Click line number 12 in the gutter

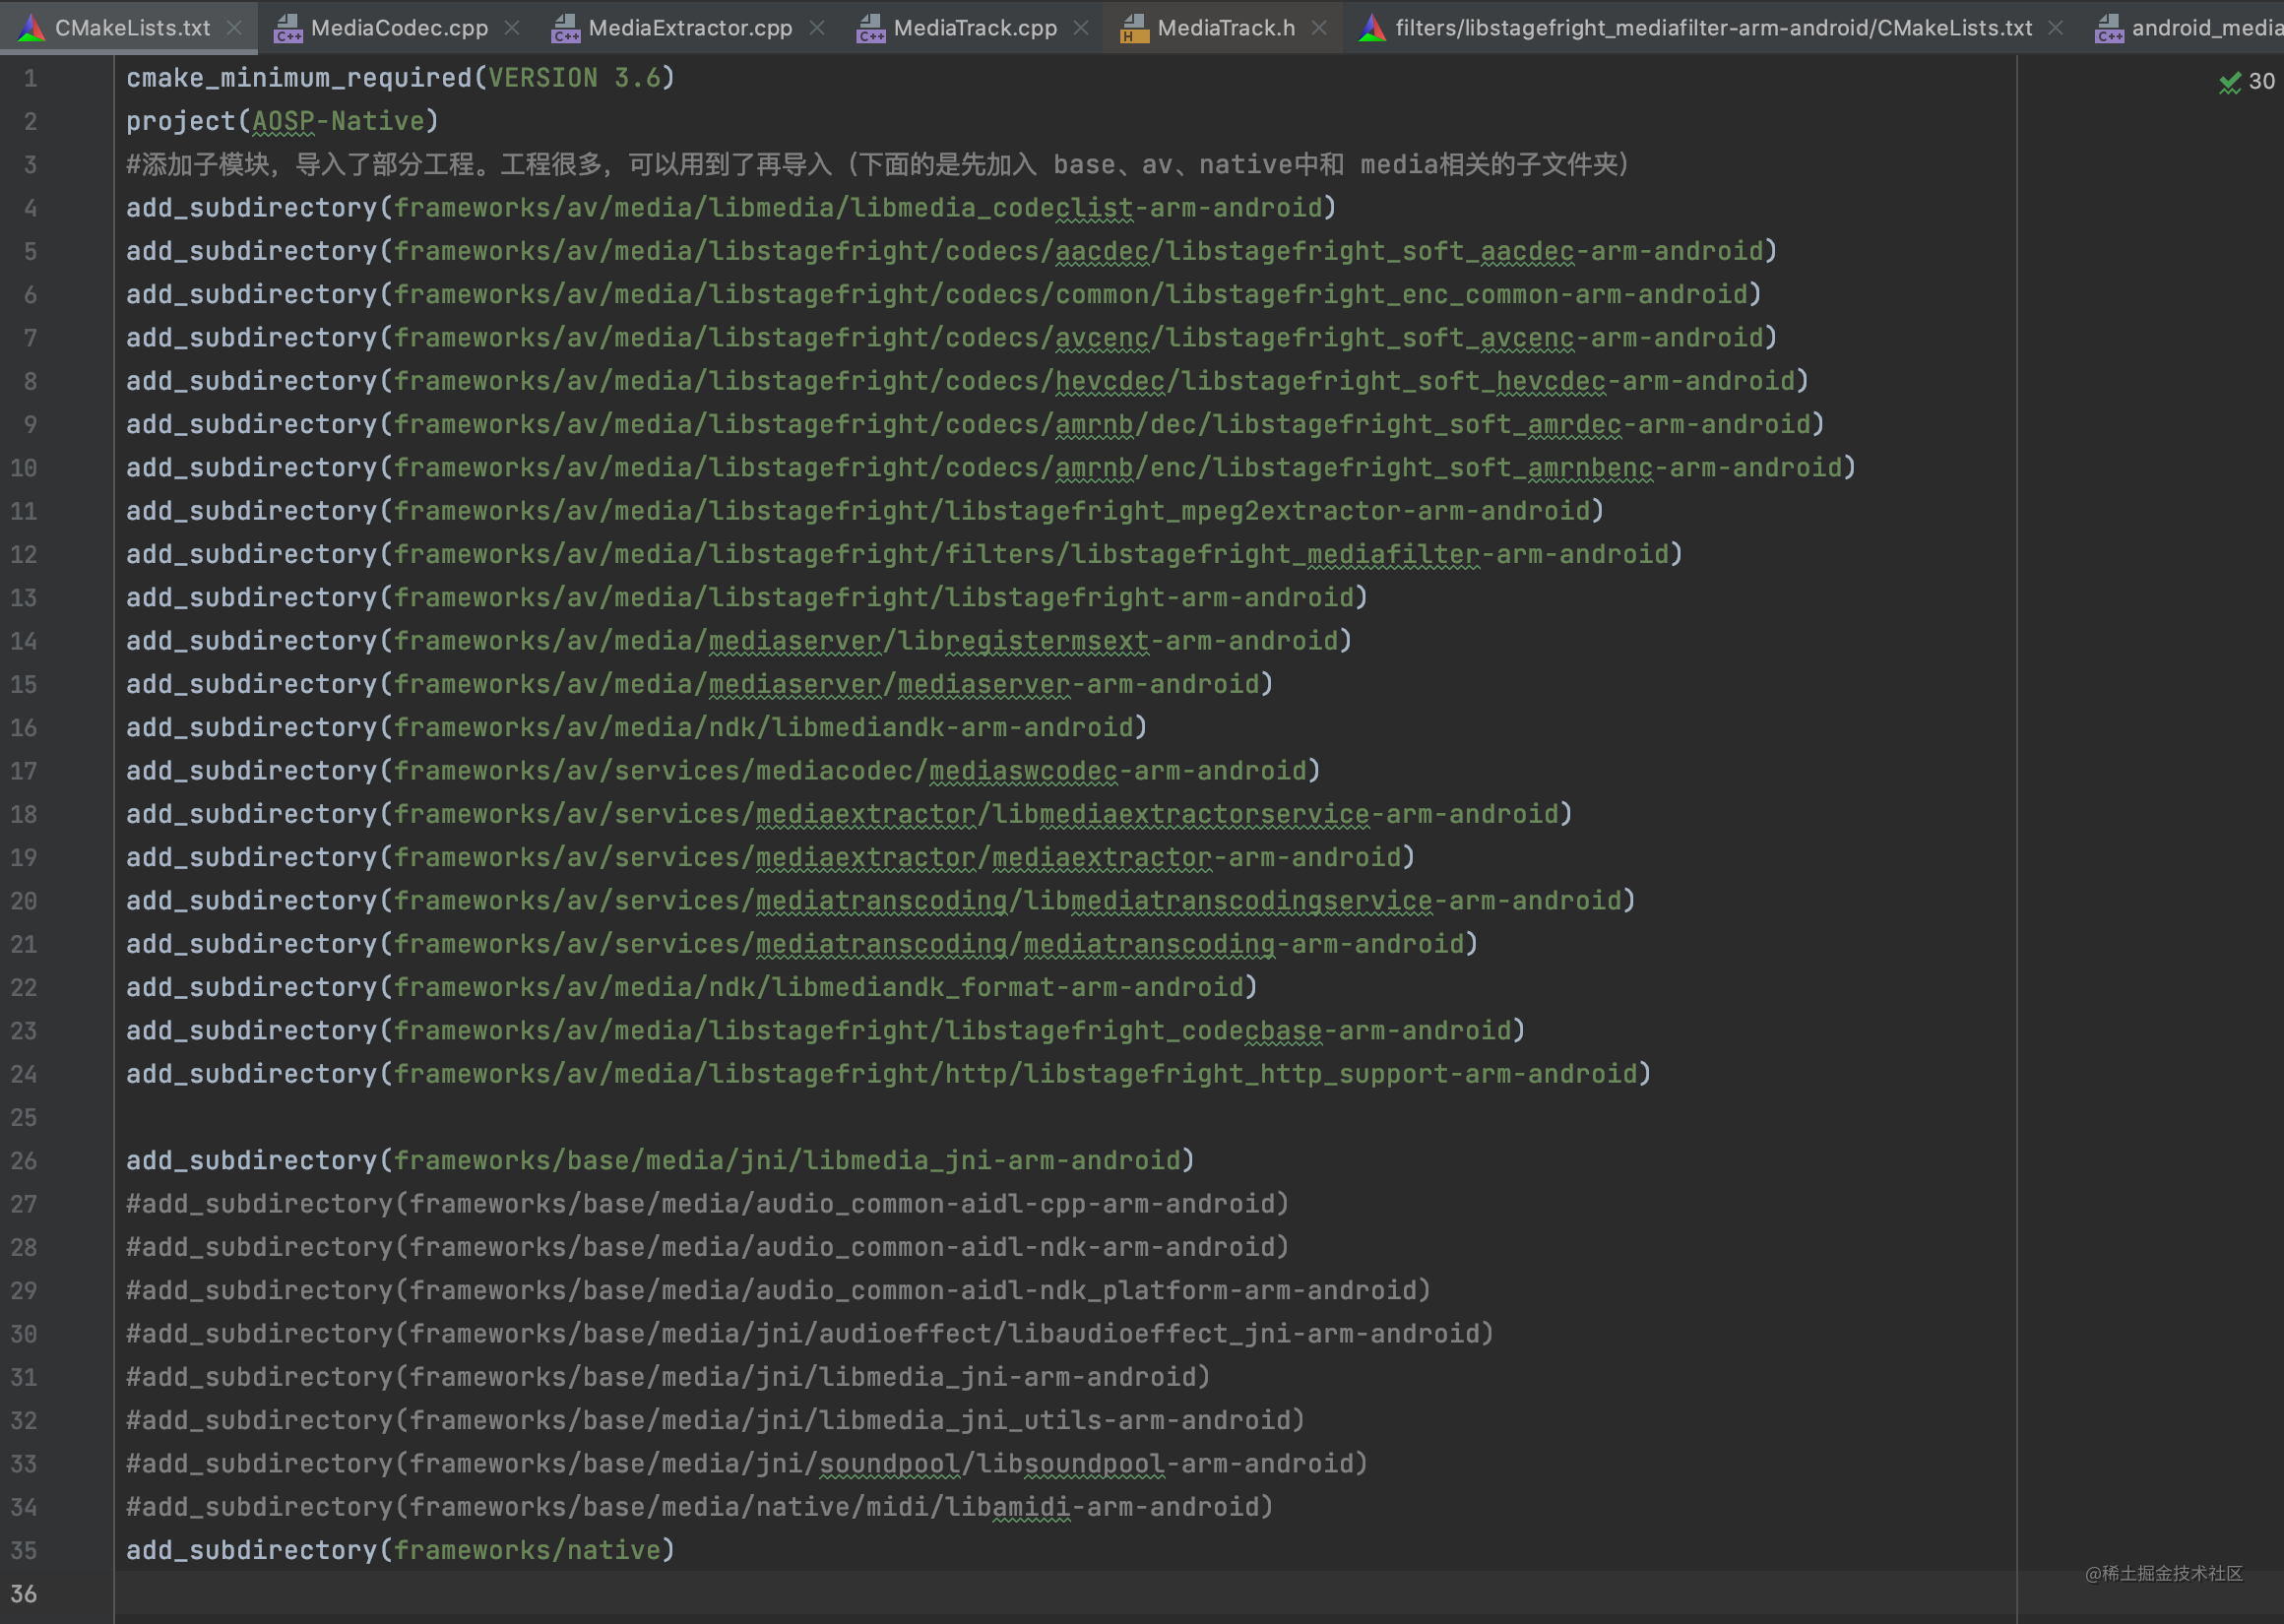(23, 553)
